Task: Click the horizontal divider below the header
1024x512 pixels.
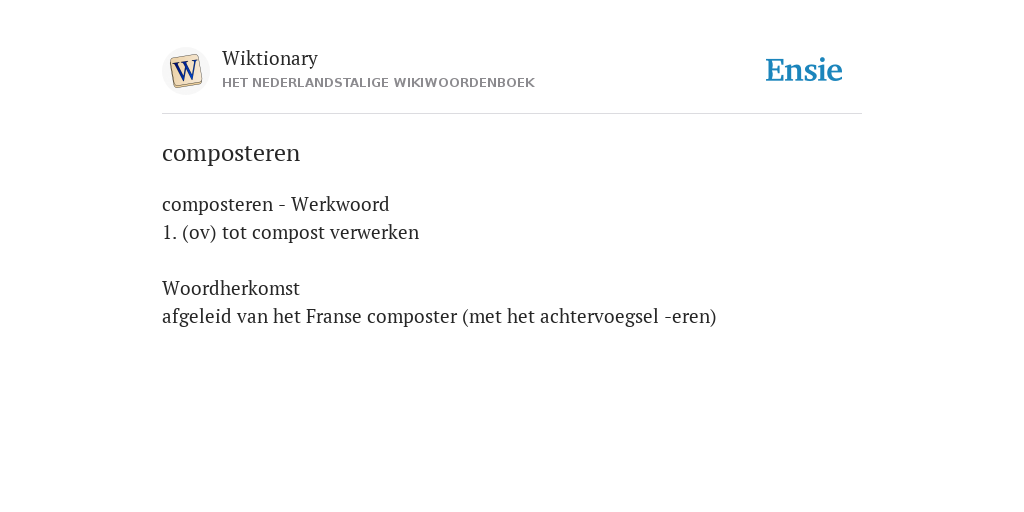Action: point(512,114)
